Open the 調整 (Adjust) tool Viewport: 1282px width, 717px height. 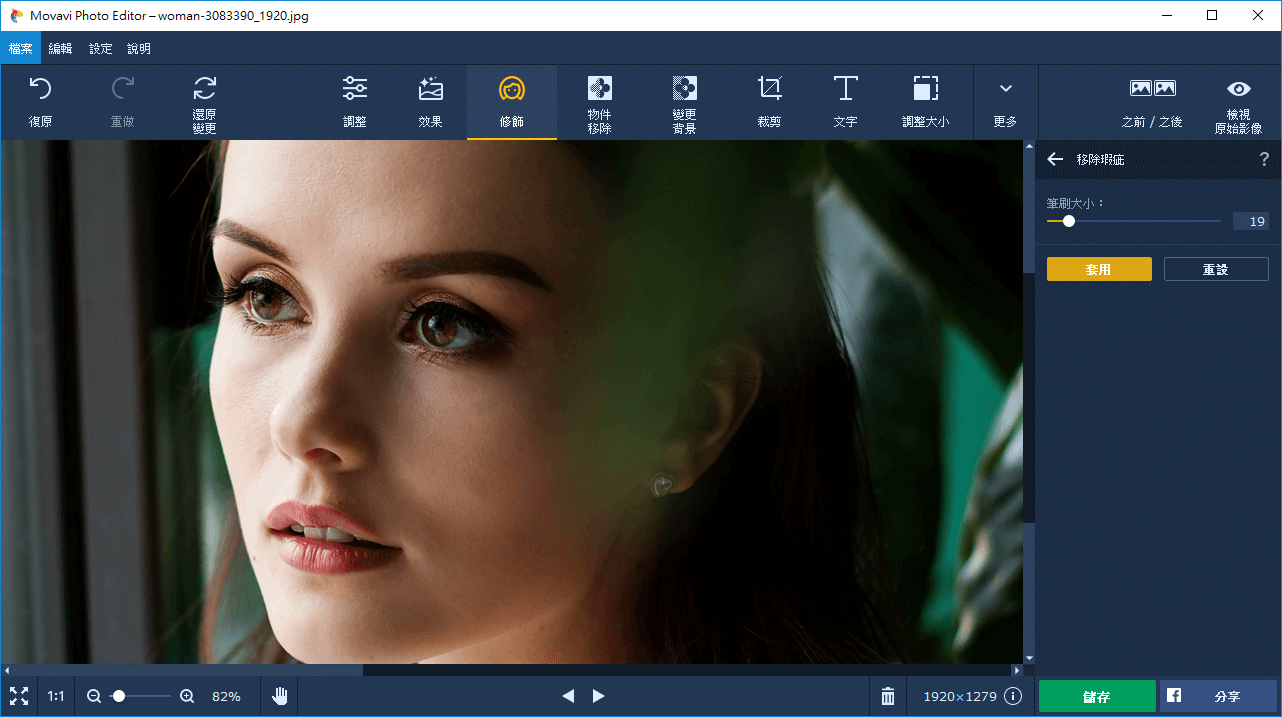click(x=354, y=101)
